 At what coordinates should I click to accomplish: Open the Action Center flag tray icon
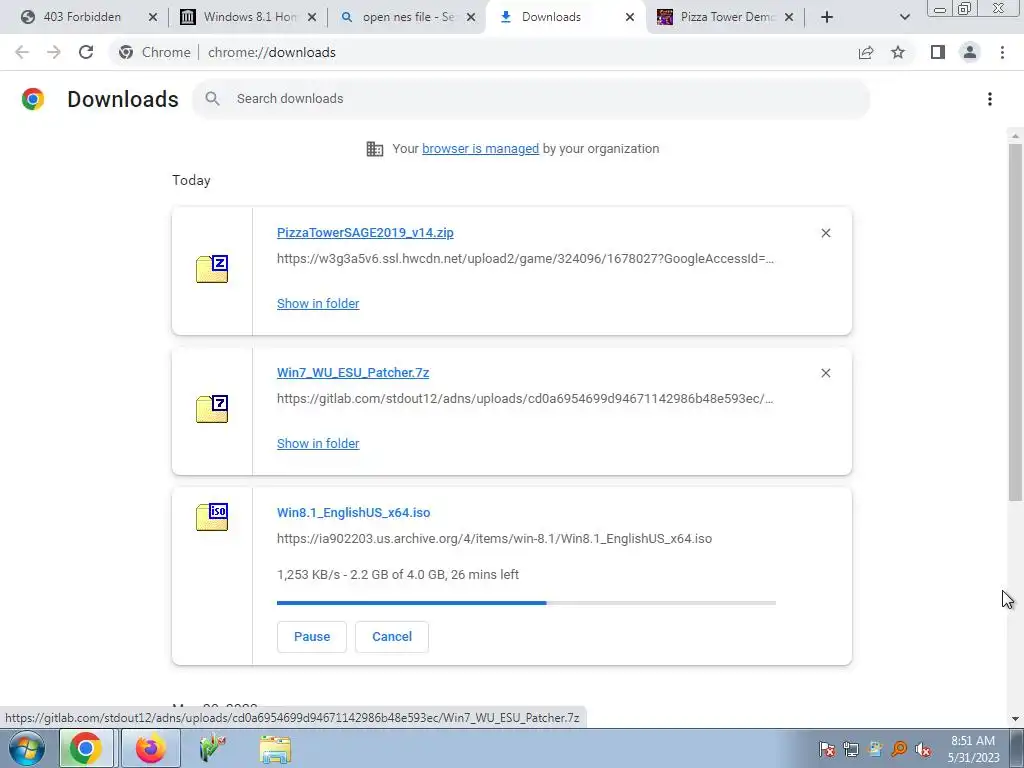[827, 749]
